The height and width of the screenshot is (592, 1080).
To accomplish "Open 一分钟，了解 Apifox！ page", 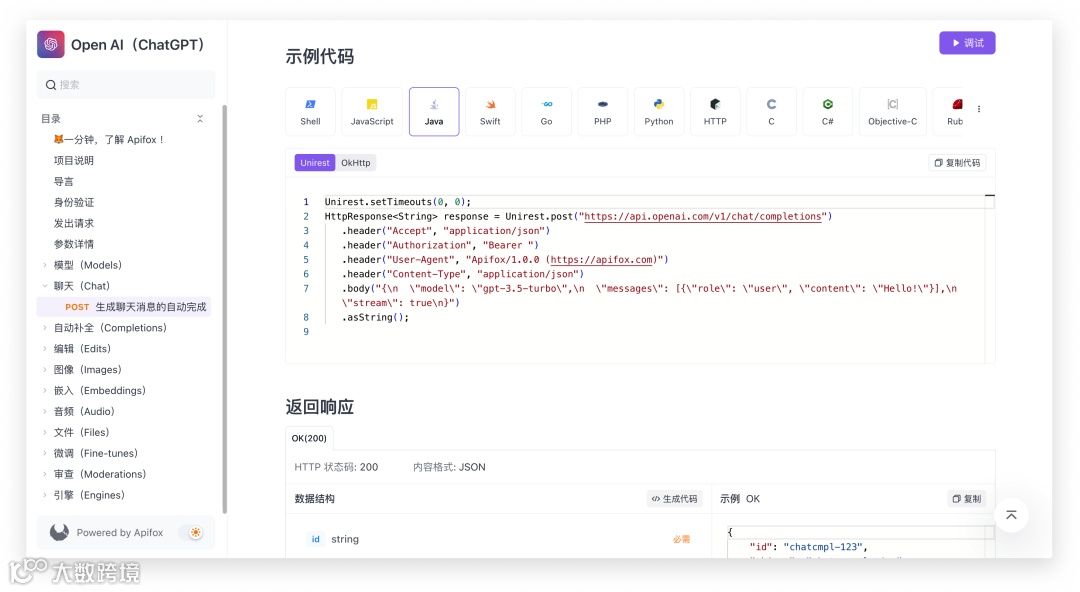I will tap(109, 139).
